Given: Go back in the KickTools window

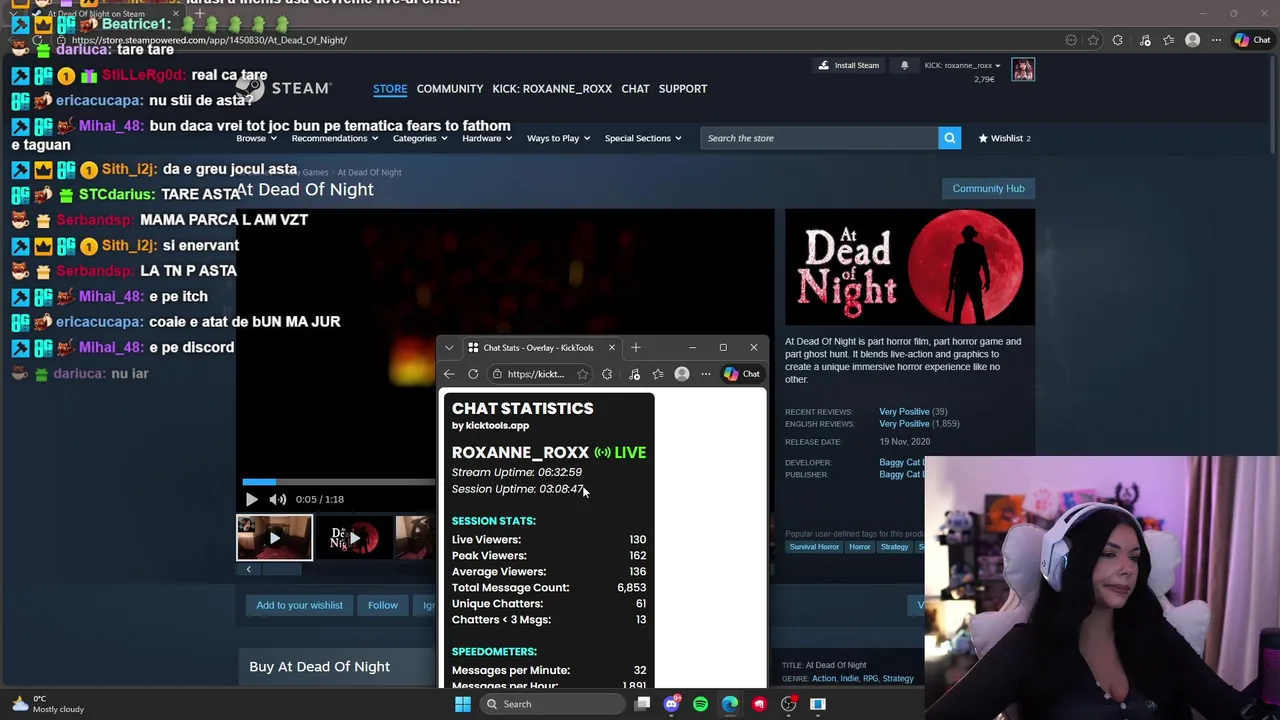Looking at the screenshot, I should [449, 374].
